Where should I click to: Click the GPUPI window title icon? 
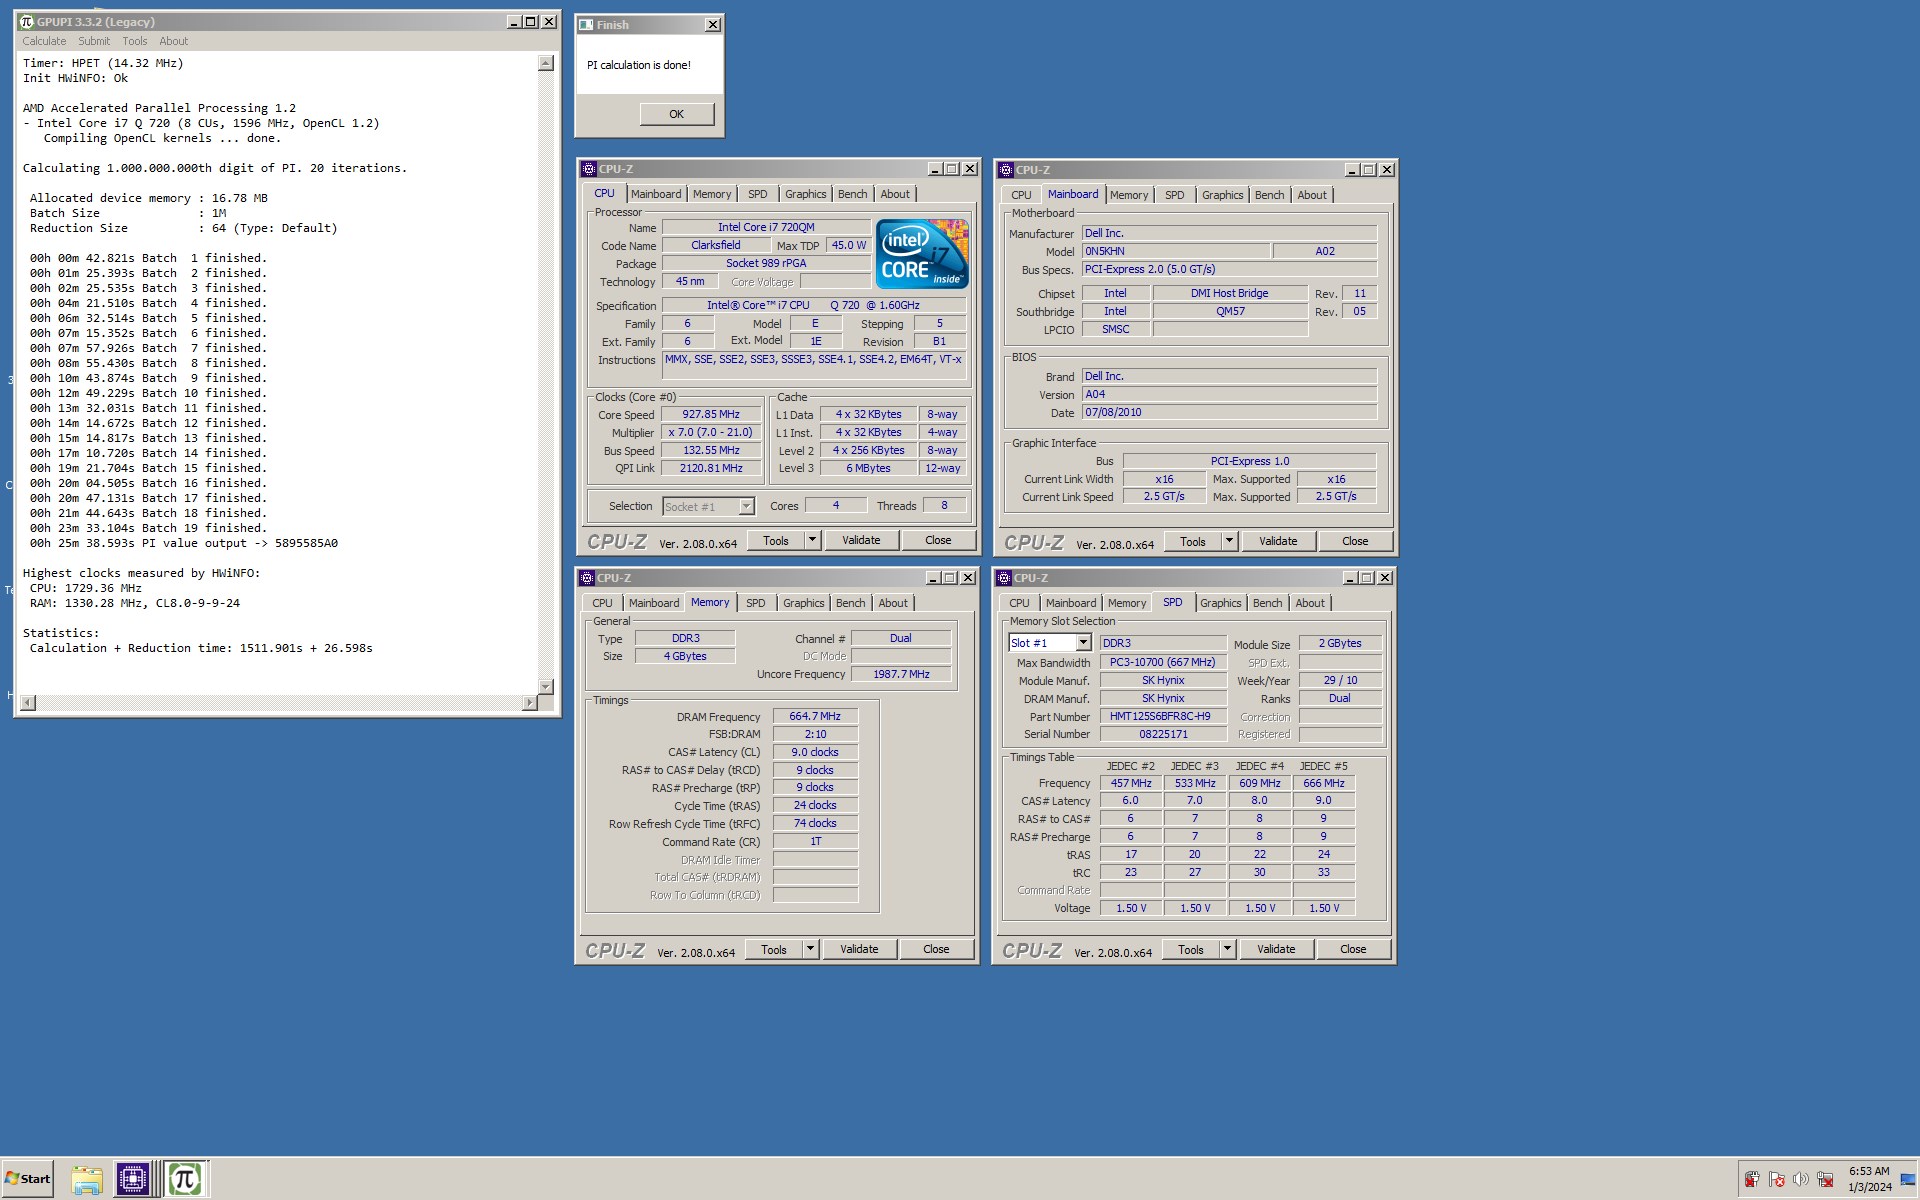pyautogui.click(x=27, y=22)
